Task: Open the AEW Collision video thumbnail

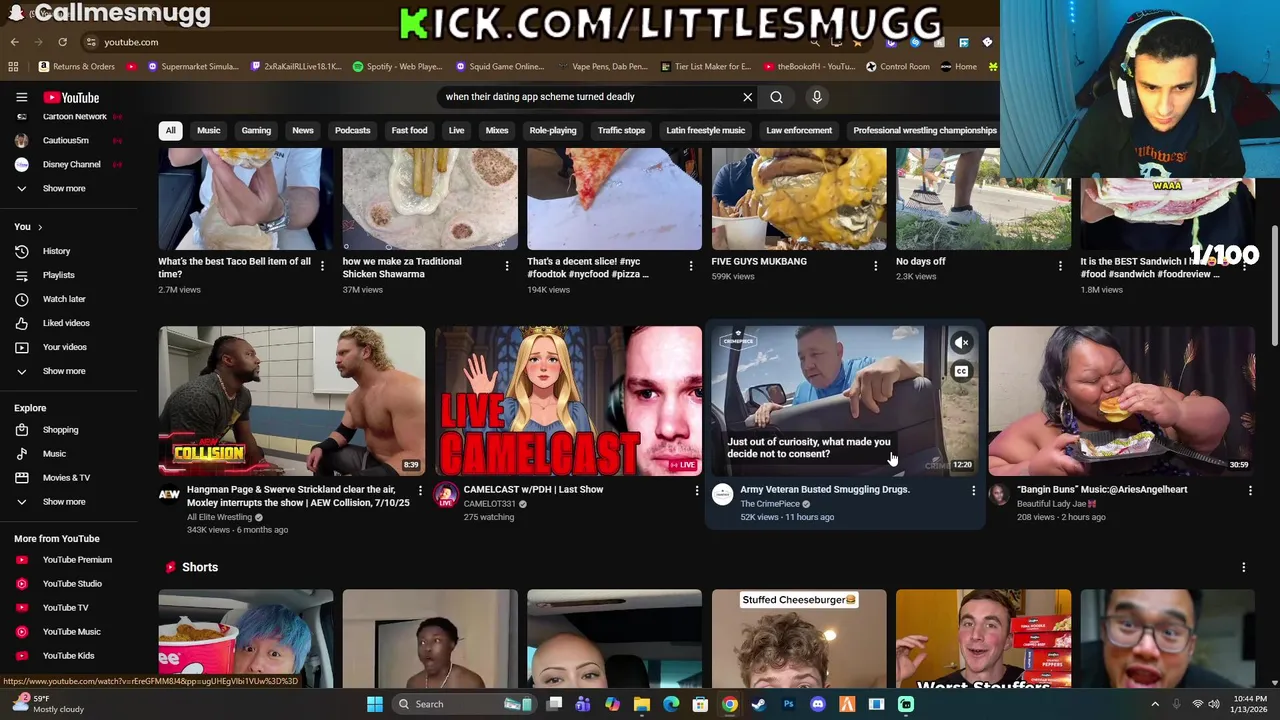Action: (292, 401)
